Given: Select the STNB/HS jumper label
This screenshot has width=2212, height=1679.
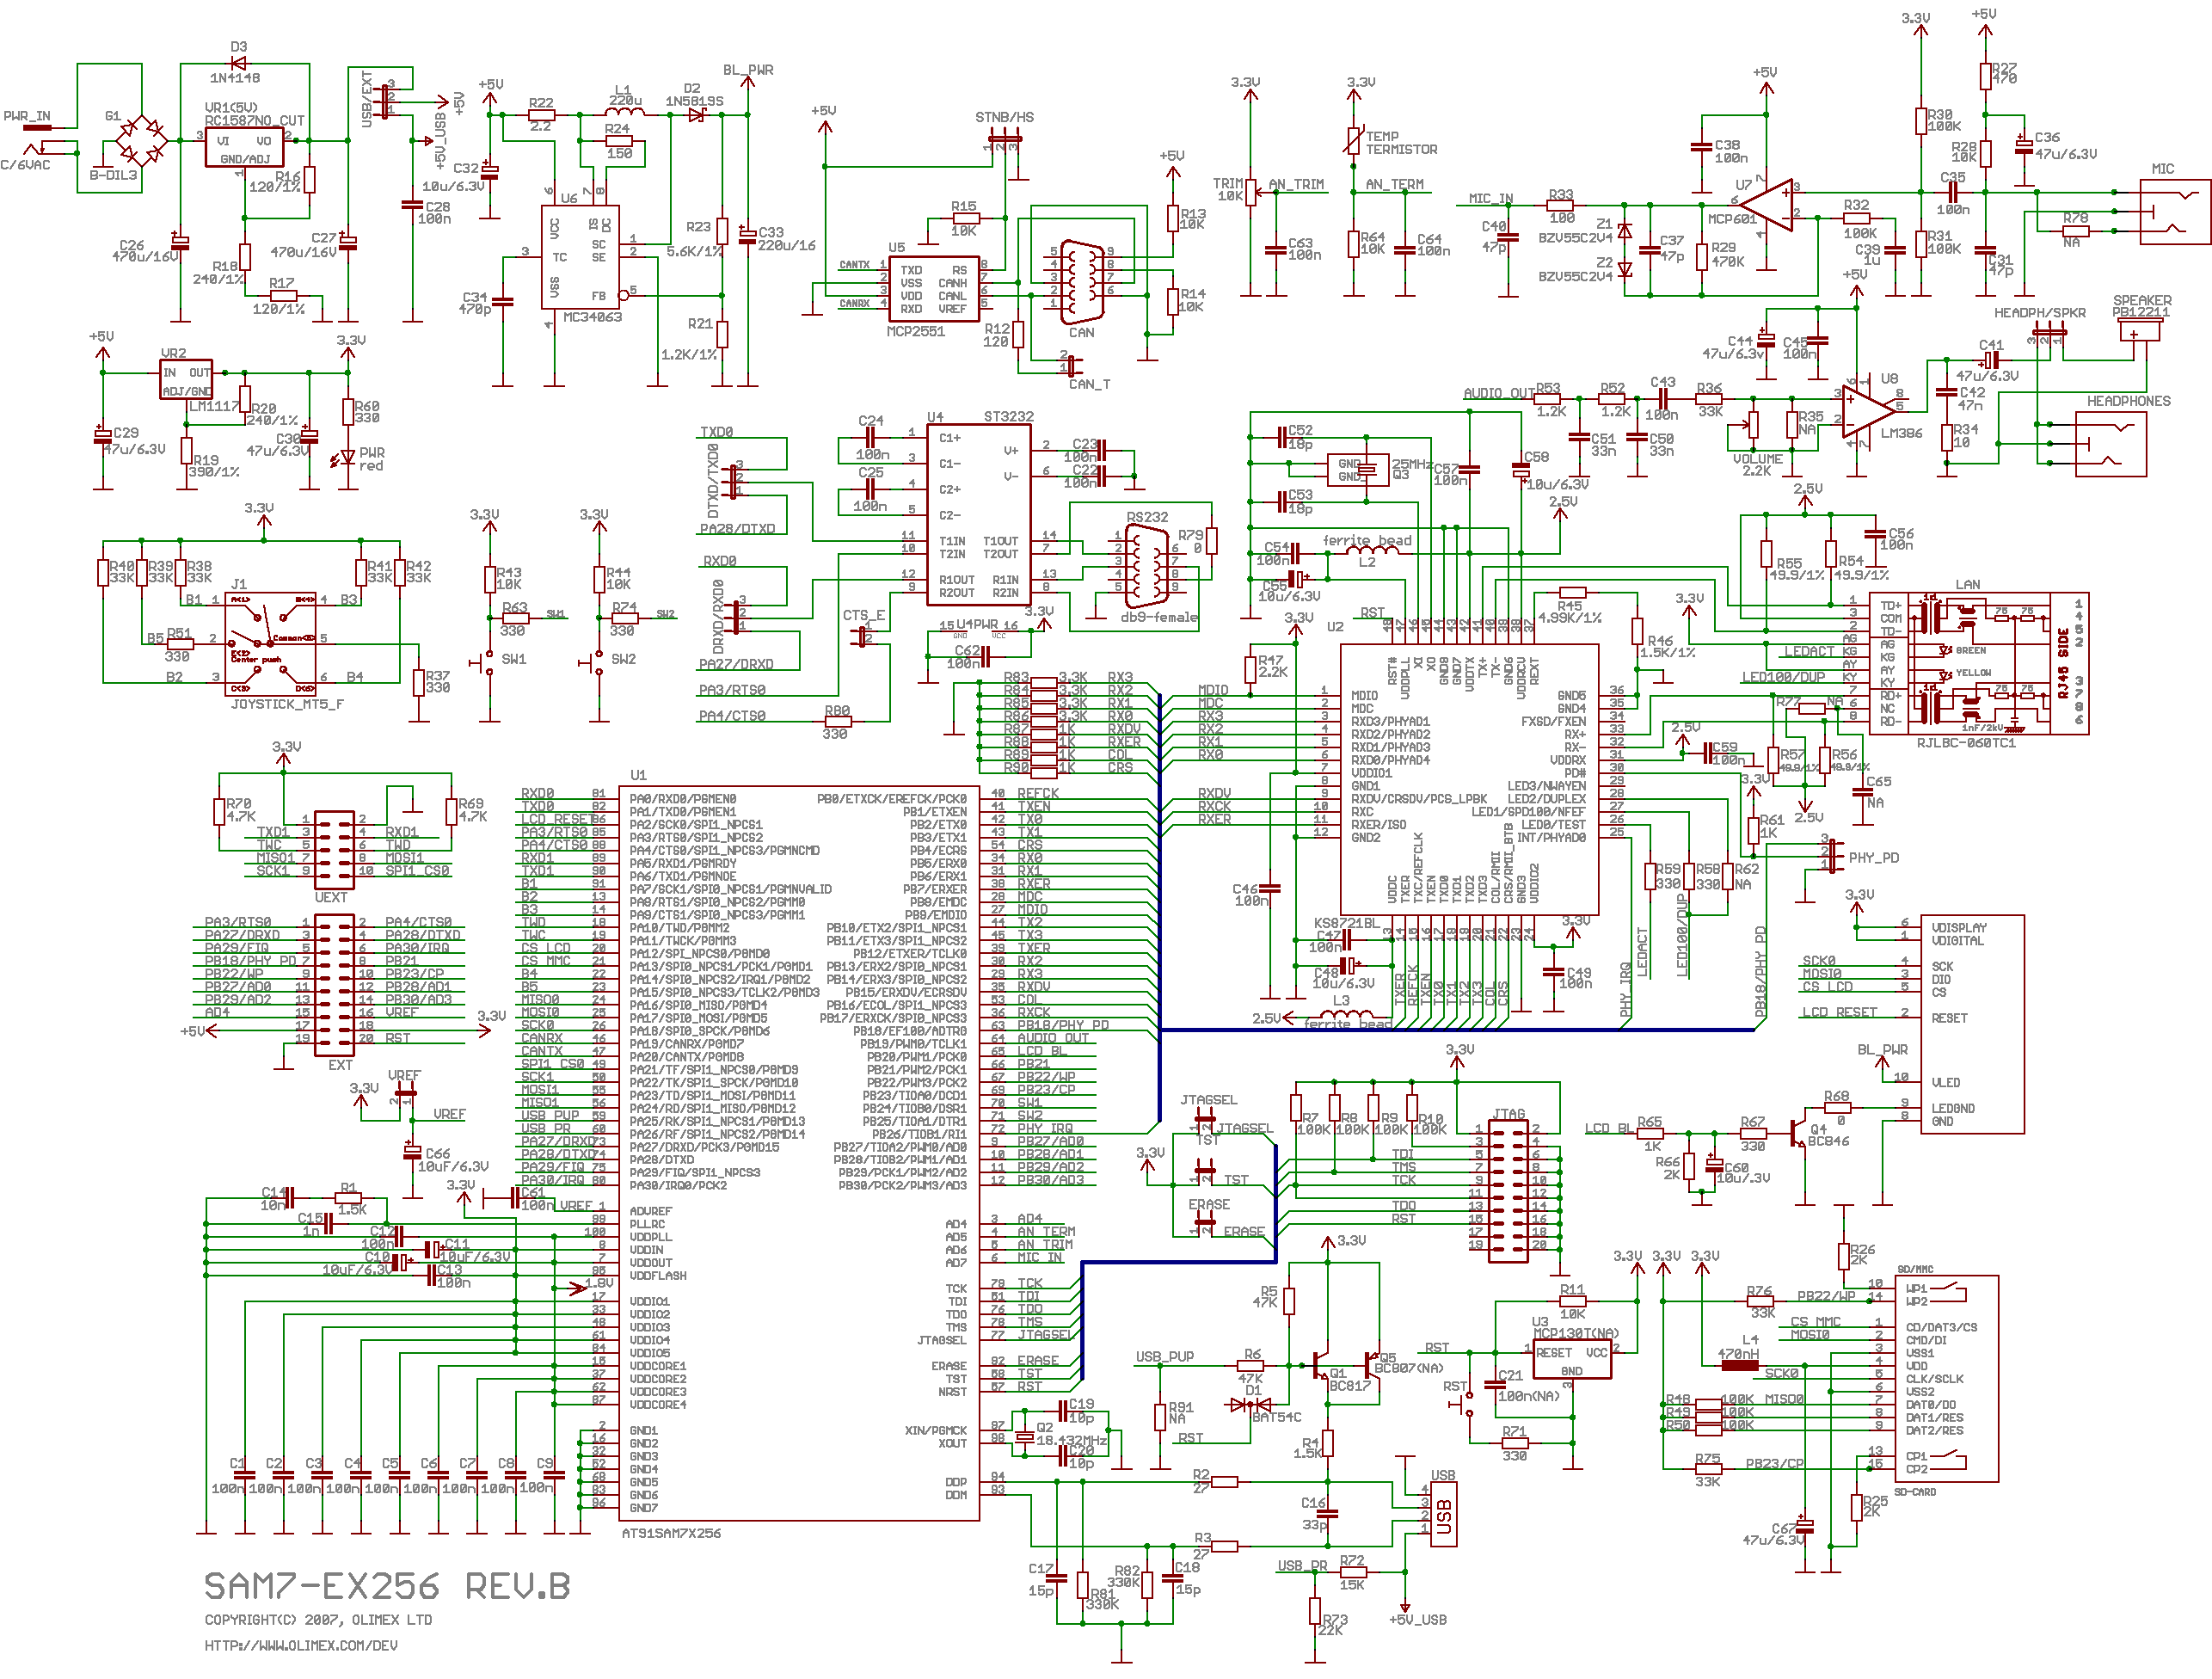Looking at the screenshot, I should pyautogui.click(x=1004, y=117).
